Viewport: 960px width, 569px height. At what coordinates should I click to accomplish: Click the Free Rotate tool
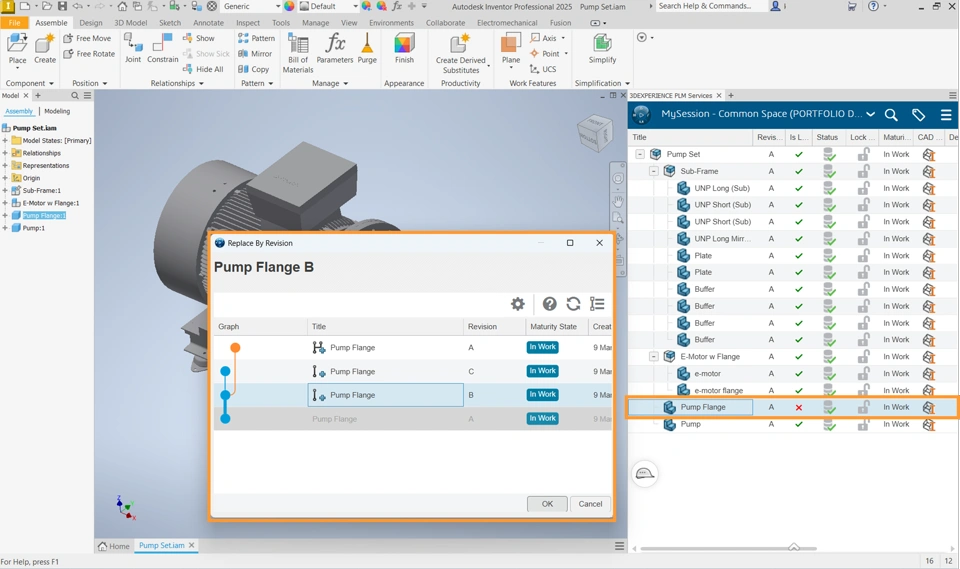click(x=89, y=54)
